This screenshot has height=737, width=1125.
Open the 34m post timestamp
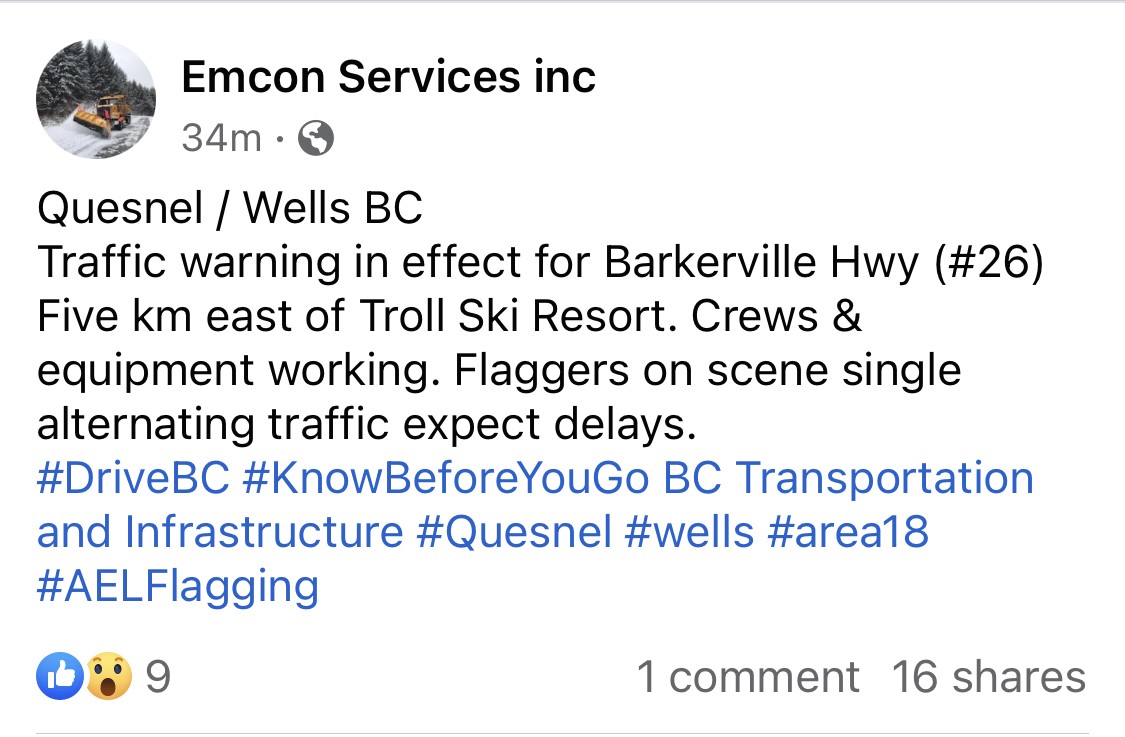coord(221,138)
